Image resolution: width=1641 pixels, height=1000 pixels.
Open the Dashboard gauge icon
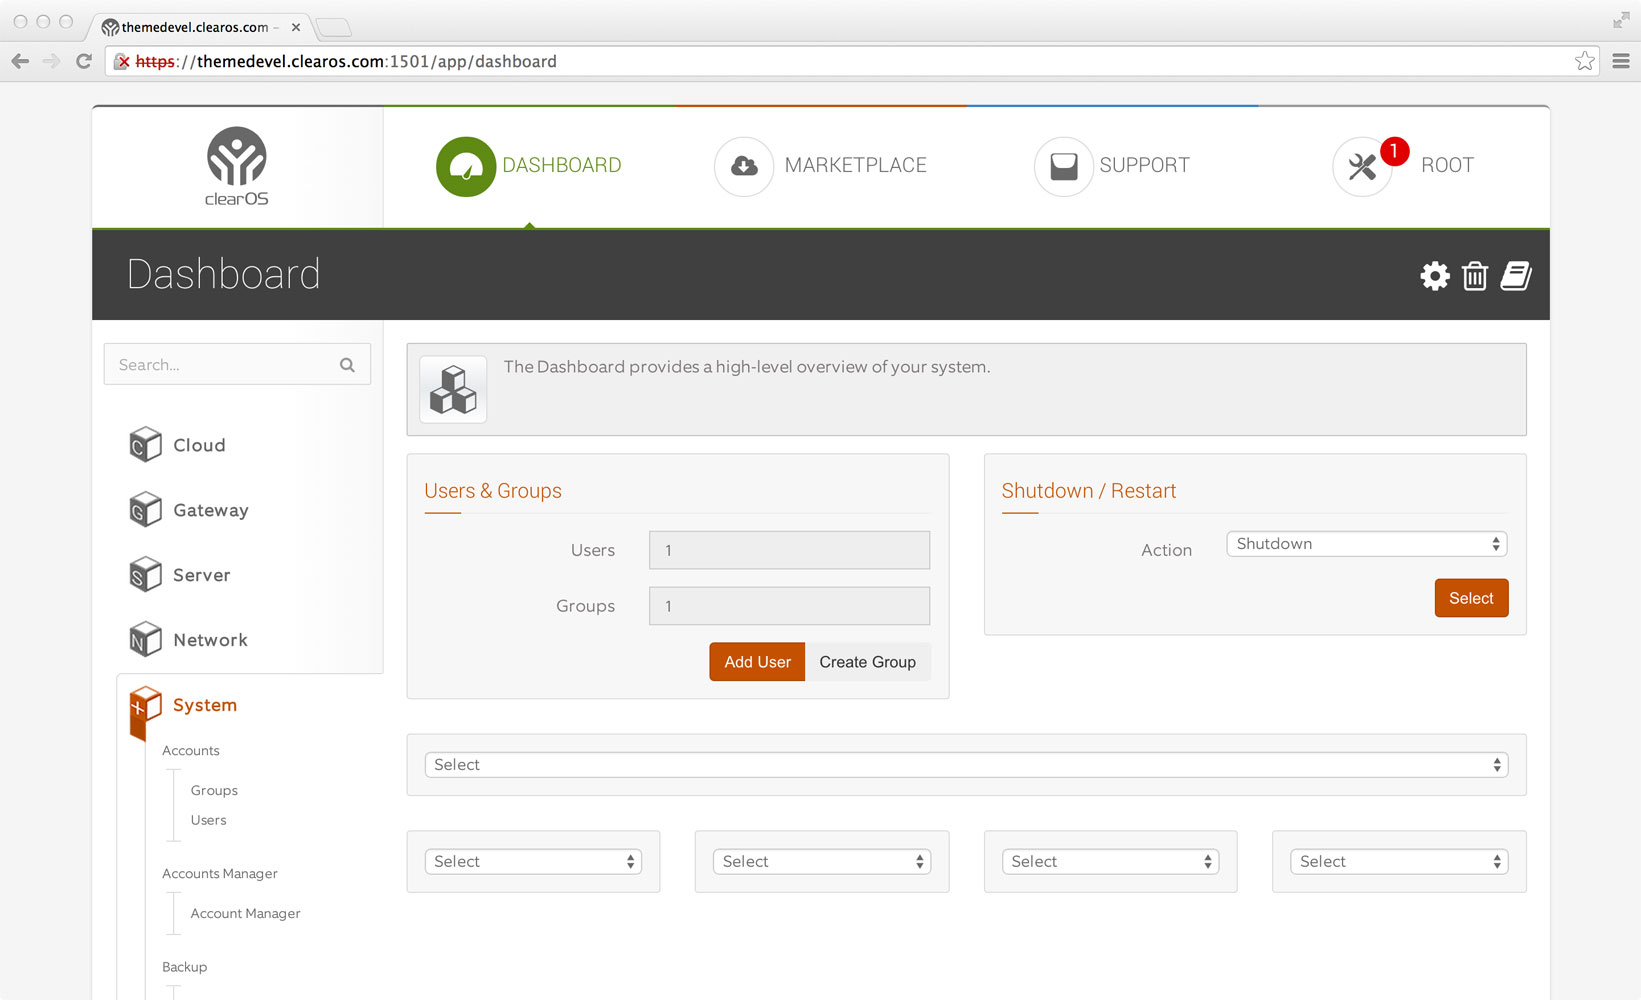tap(466, 166)
